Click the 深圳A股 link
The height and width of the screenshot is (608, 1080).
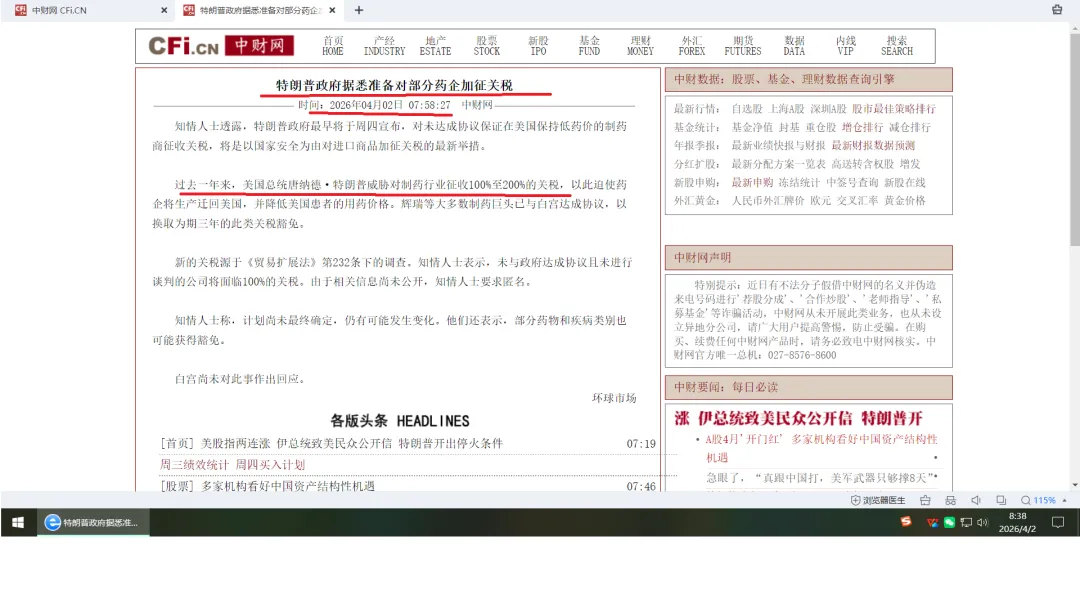828,109
